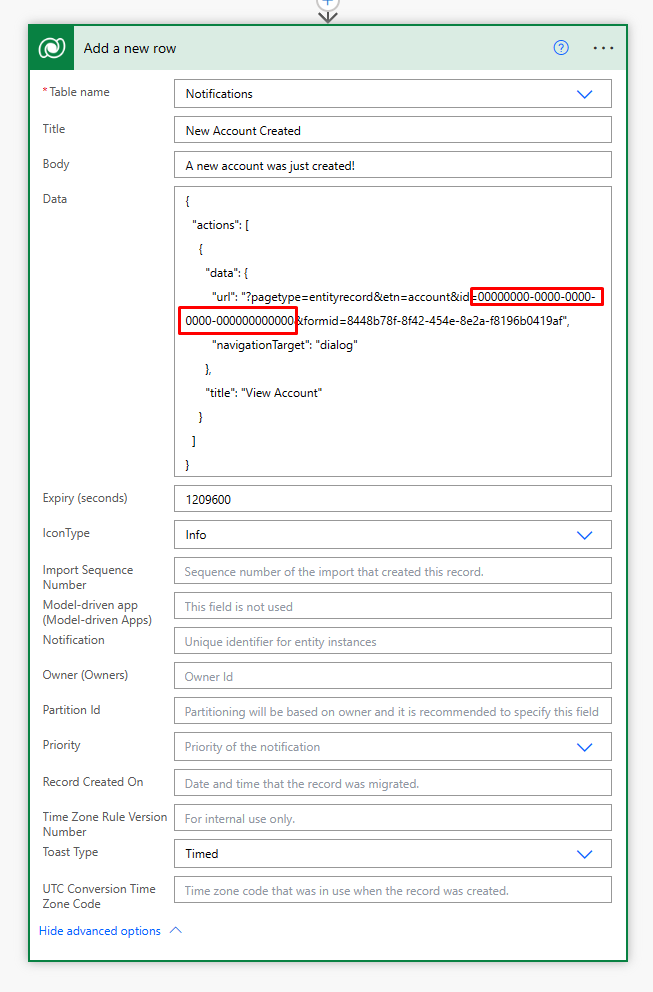Click the "actions": [ line in Data
Viewport: 653px width, 992px height.
coord(221,225)
